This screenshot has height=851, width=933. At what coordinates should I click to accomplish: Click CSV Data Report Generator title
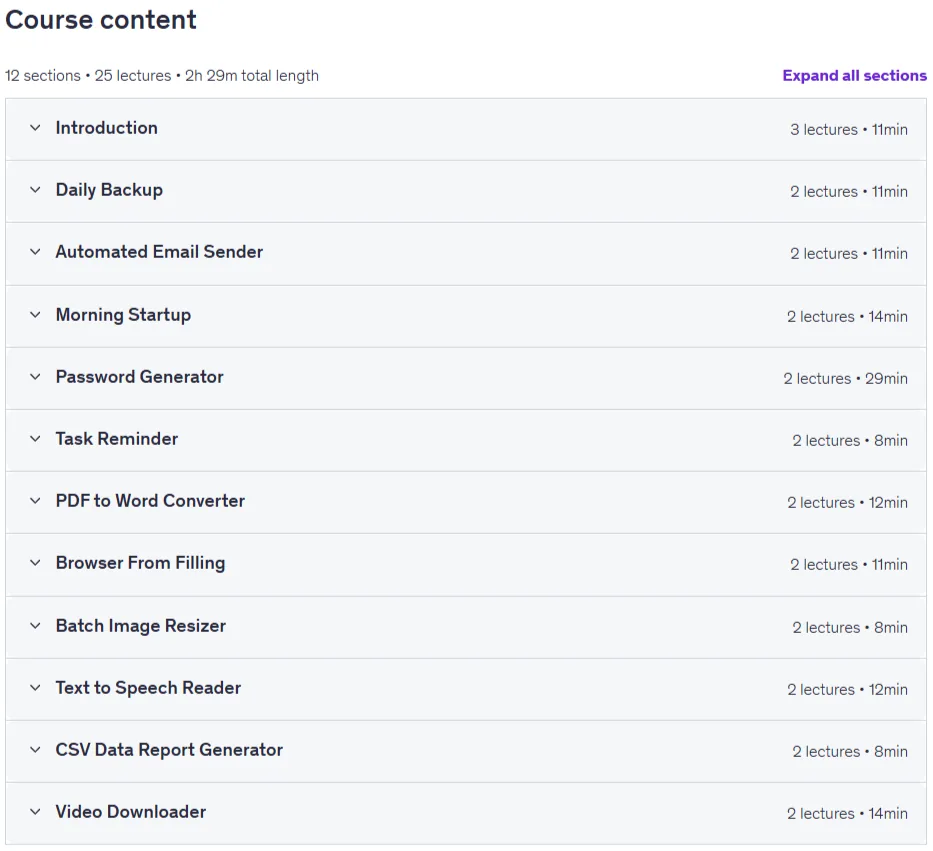click(169, 750)
